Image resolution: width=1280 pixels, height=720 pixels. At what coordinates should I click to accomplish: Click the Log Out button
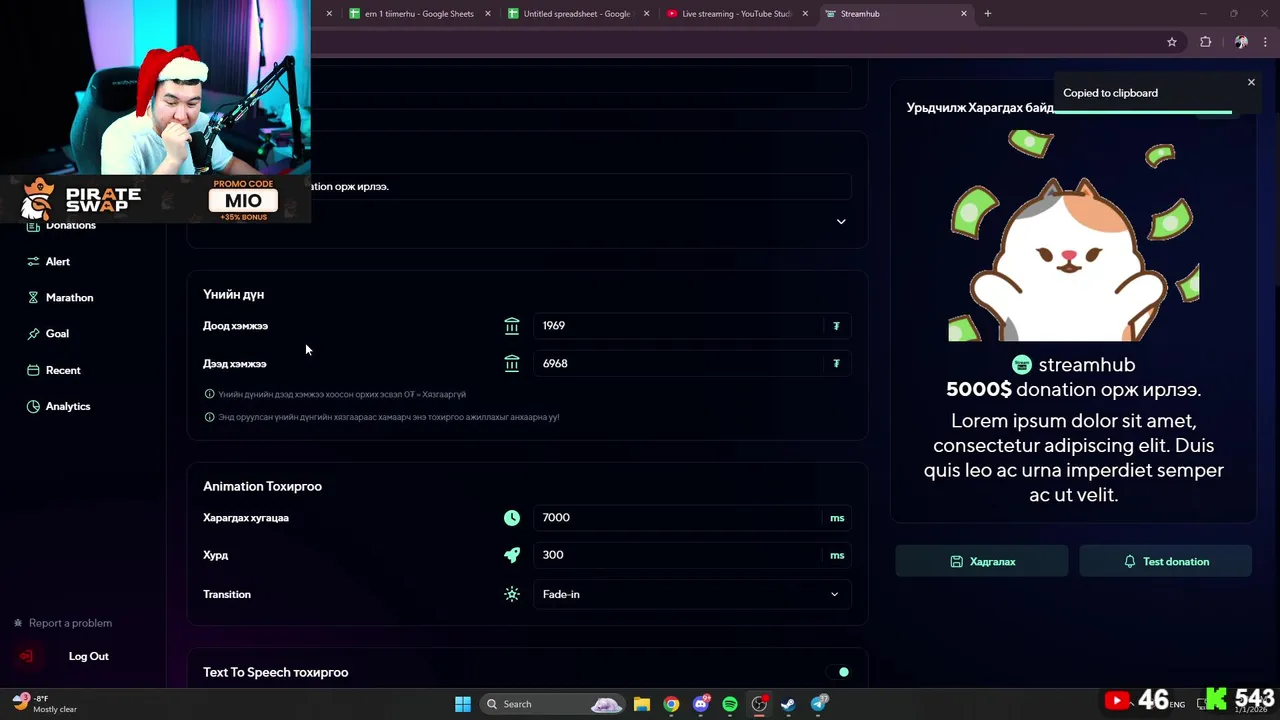88,656
